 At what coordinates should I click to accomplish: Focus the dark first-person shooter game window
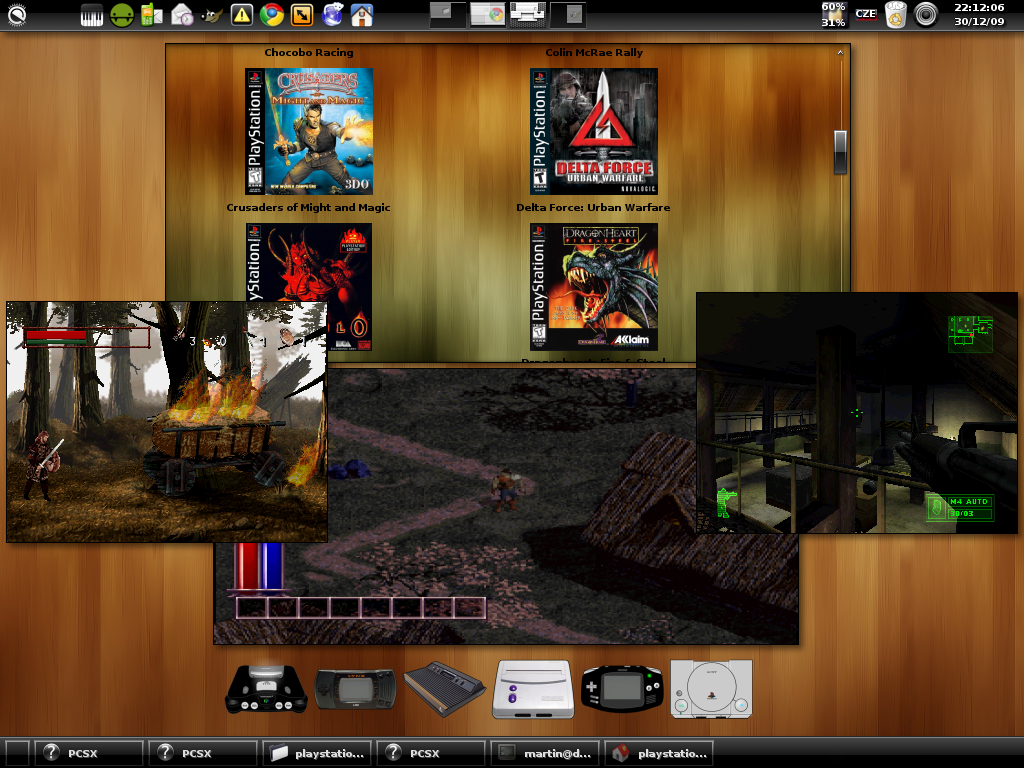point(857,413)
